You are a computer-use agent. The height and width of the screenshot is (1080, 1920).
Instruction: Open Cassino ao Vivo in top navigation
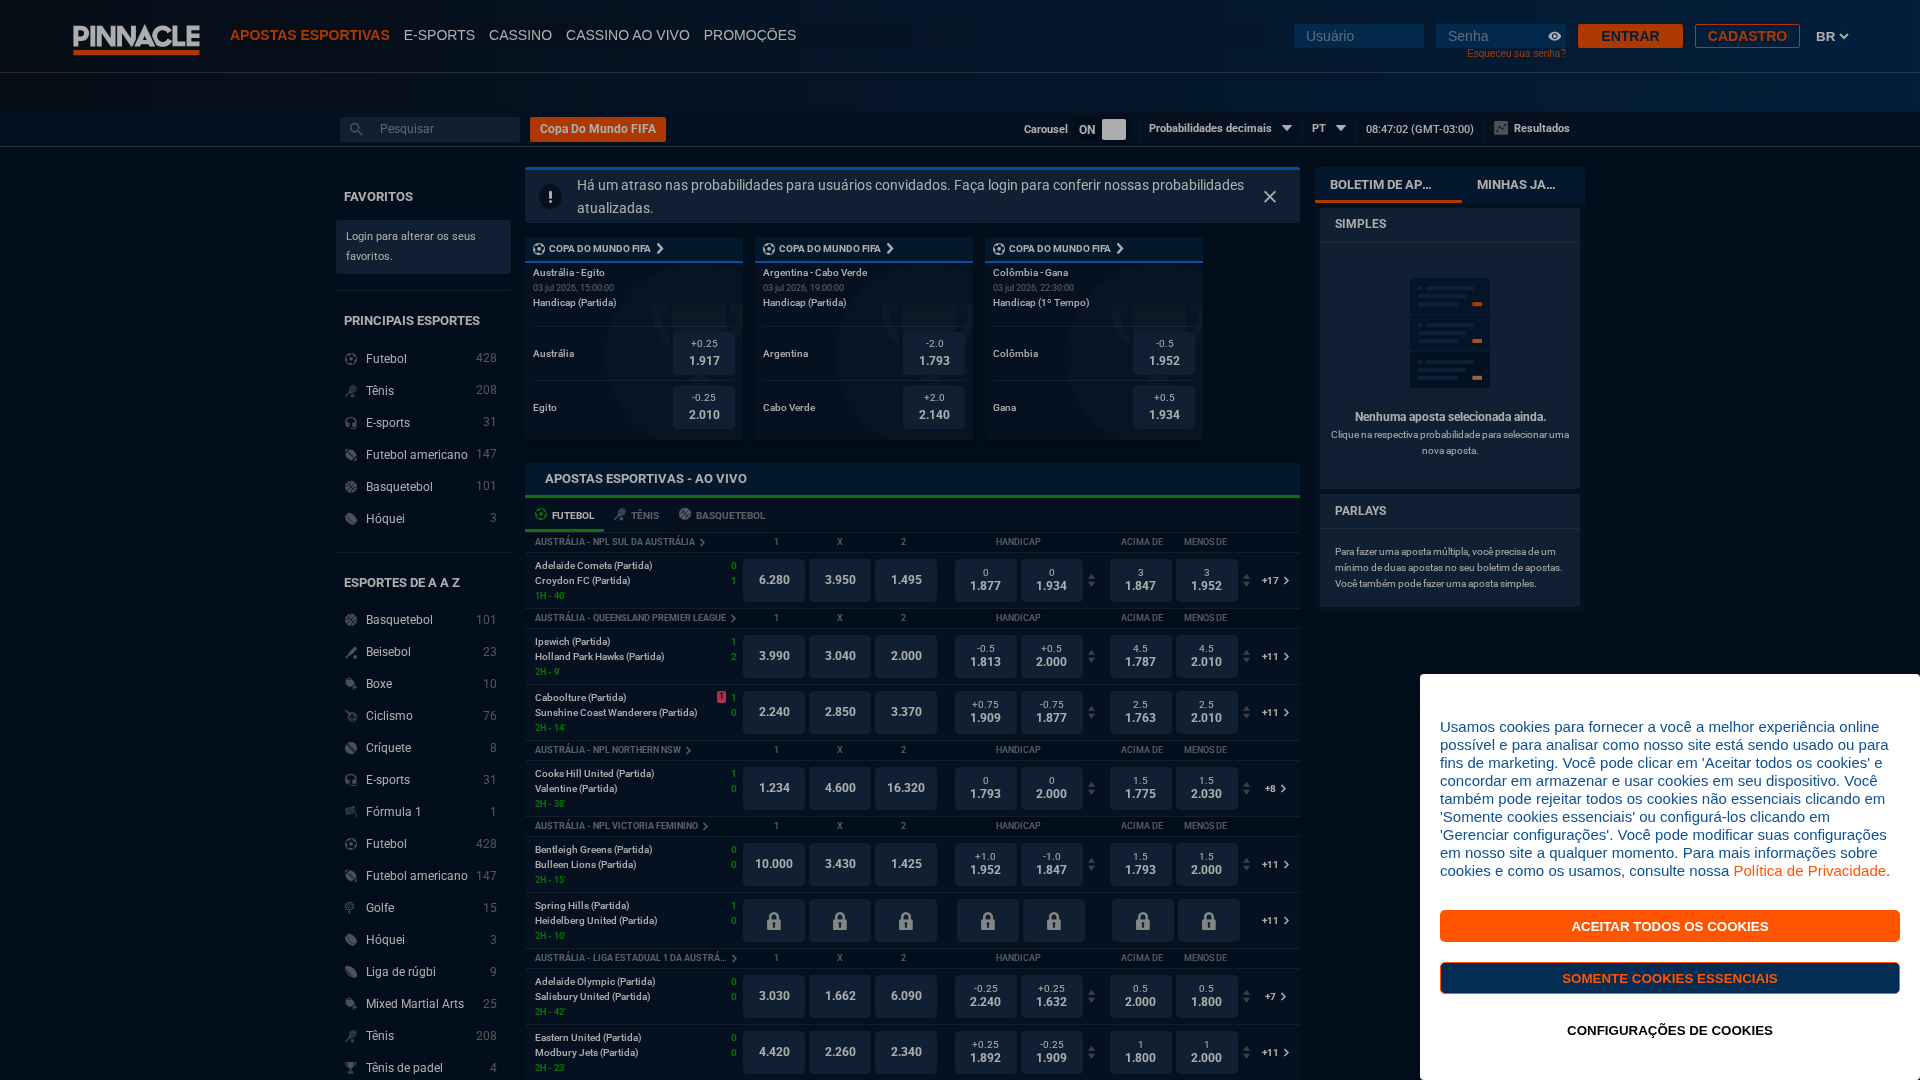pyautogui.click(x=628, y=35)
